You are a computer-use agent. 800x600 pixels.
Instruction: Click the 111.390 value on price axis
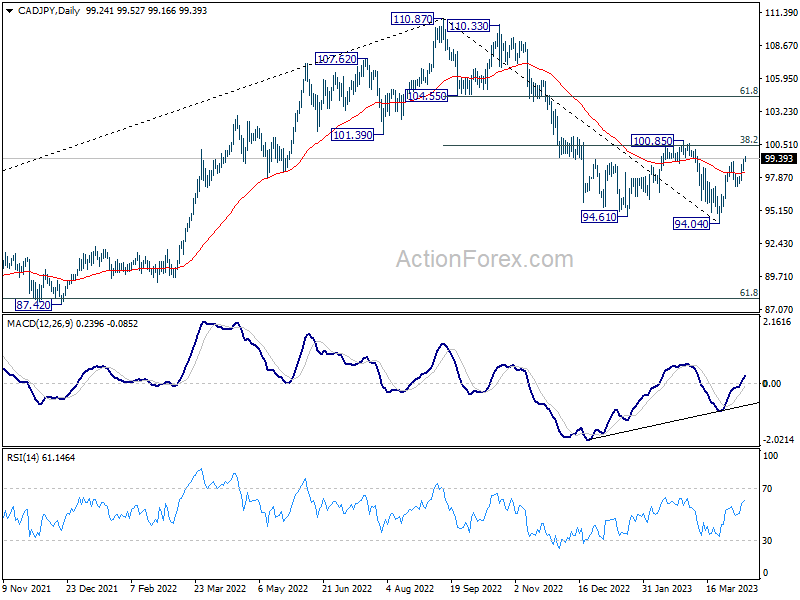click(x=778, y=13)
